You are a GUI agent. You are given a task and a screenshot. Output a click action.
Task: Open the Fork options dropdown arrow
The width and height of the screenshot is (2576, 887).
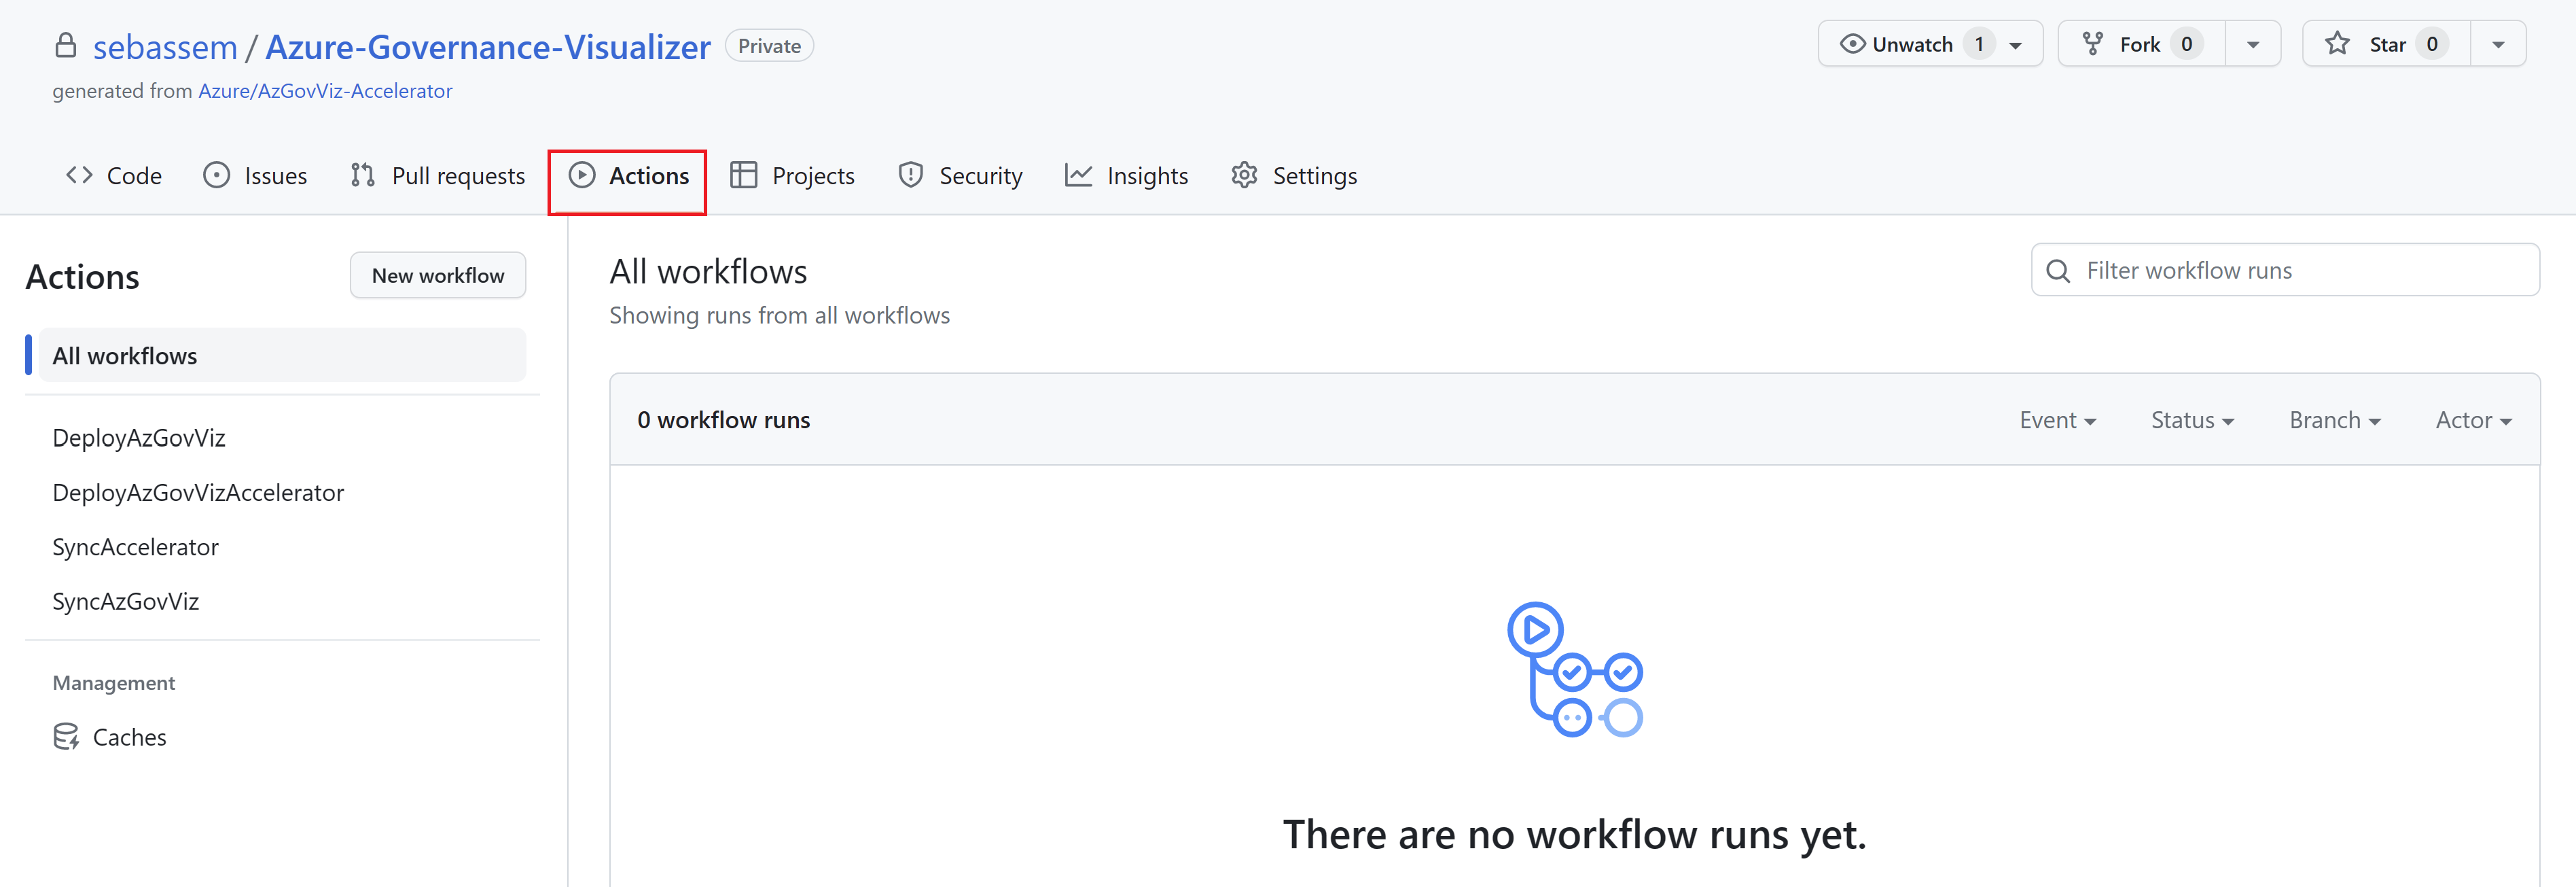2252,45
